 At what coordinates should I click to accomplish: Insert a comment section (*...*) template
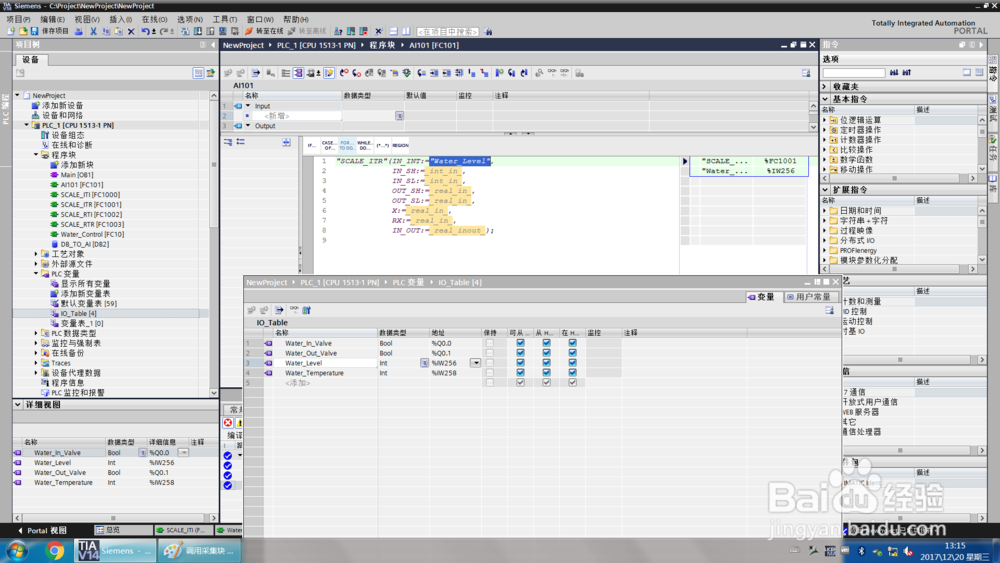click(x=383, y=145)
